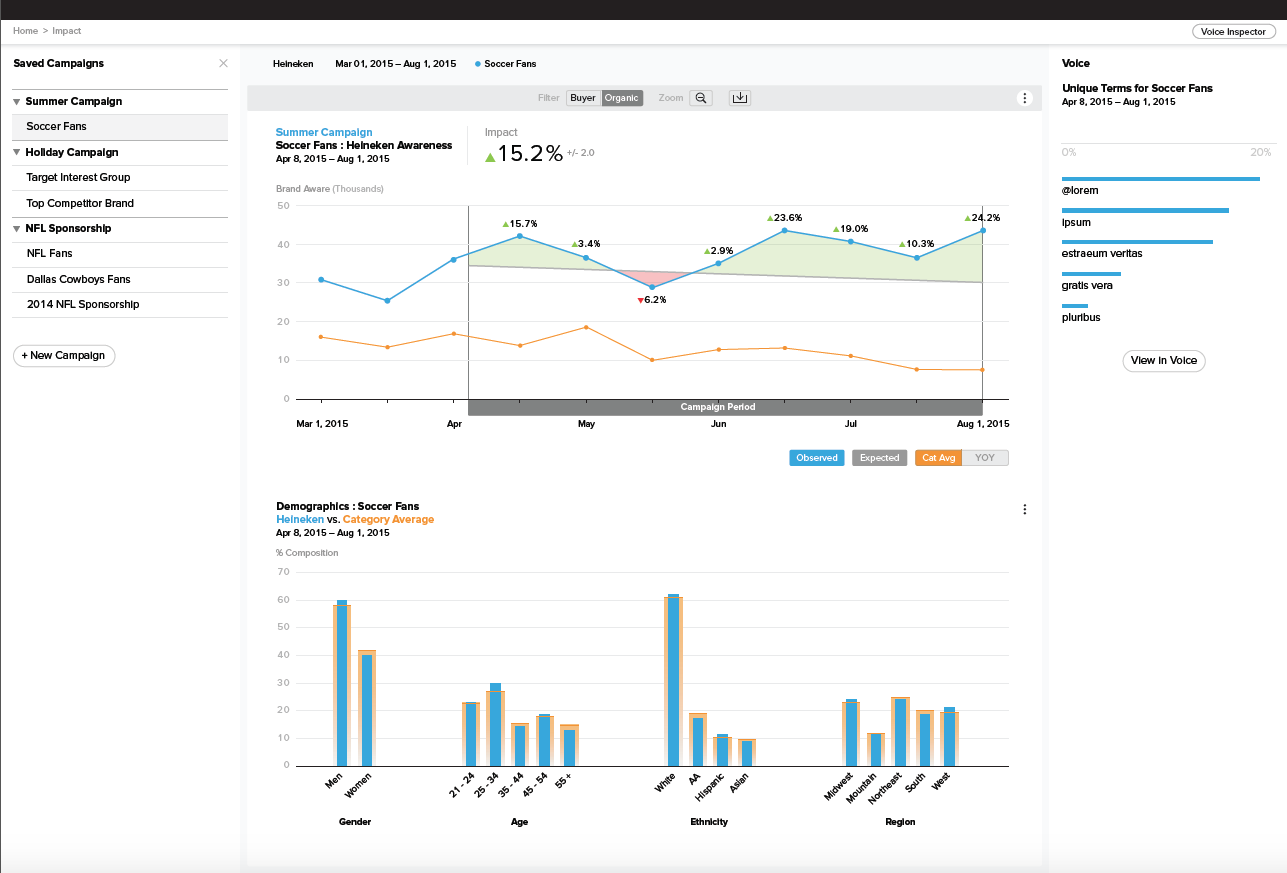
Task: Open Target Interest Group campaign item
Action: (x=120, y=177)
